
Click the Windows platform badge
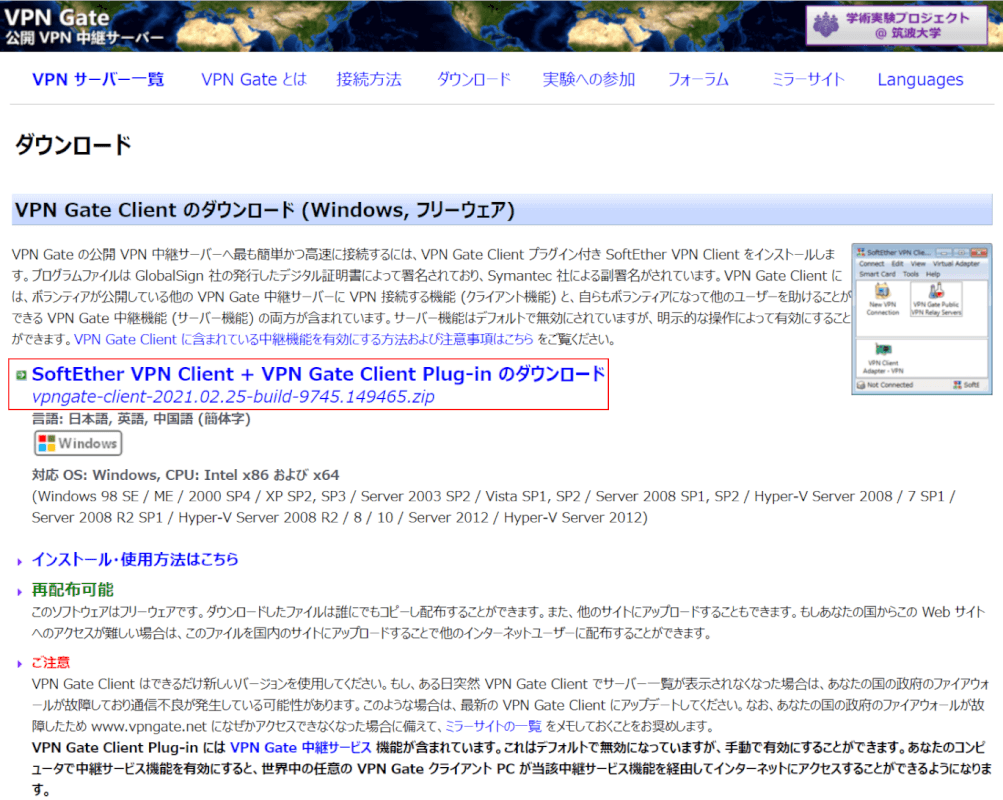(78, 443)
